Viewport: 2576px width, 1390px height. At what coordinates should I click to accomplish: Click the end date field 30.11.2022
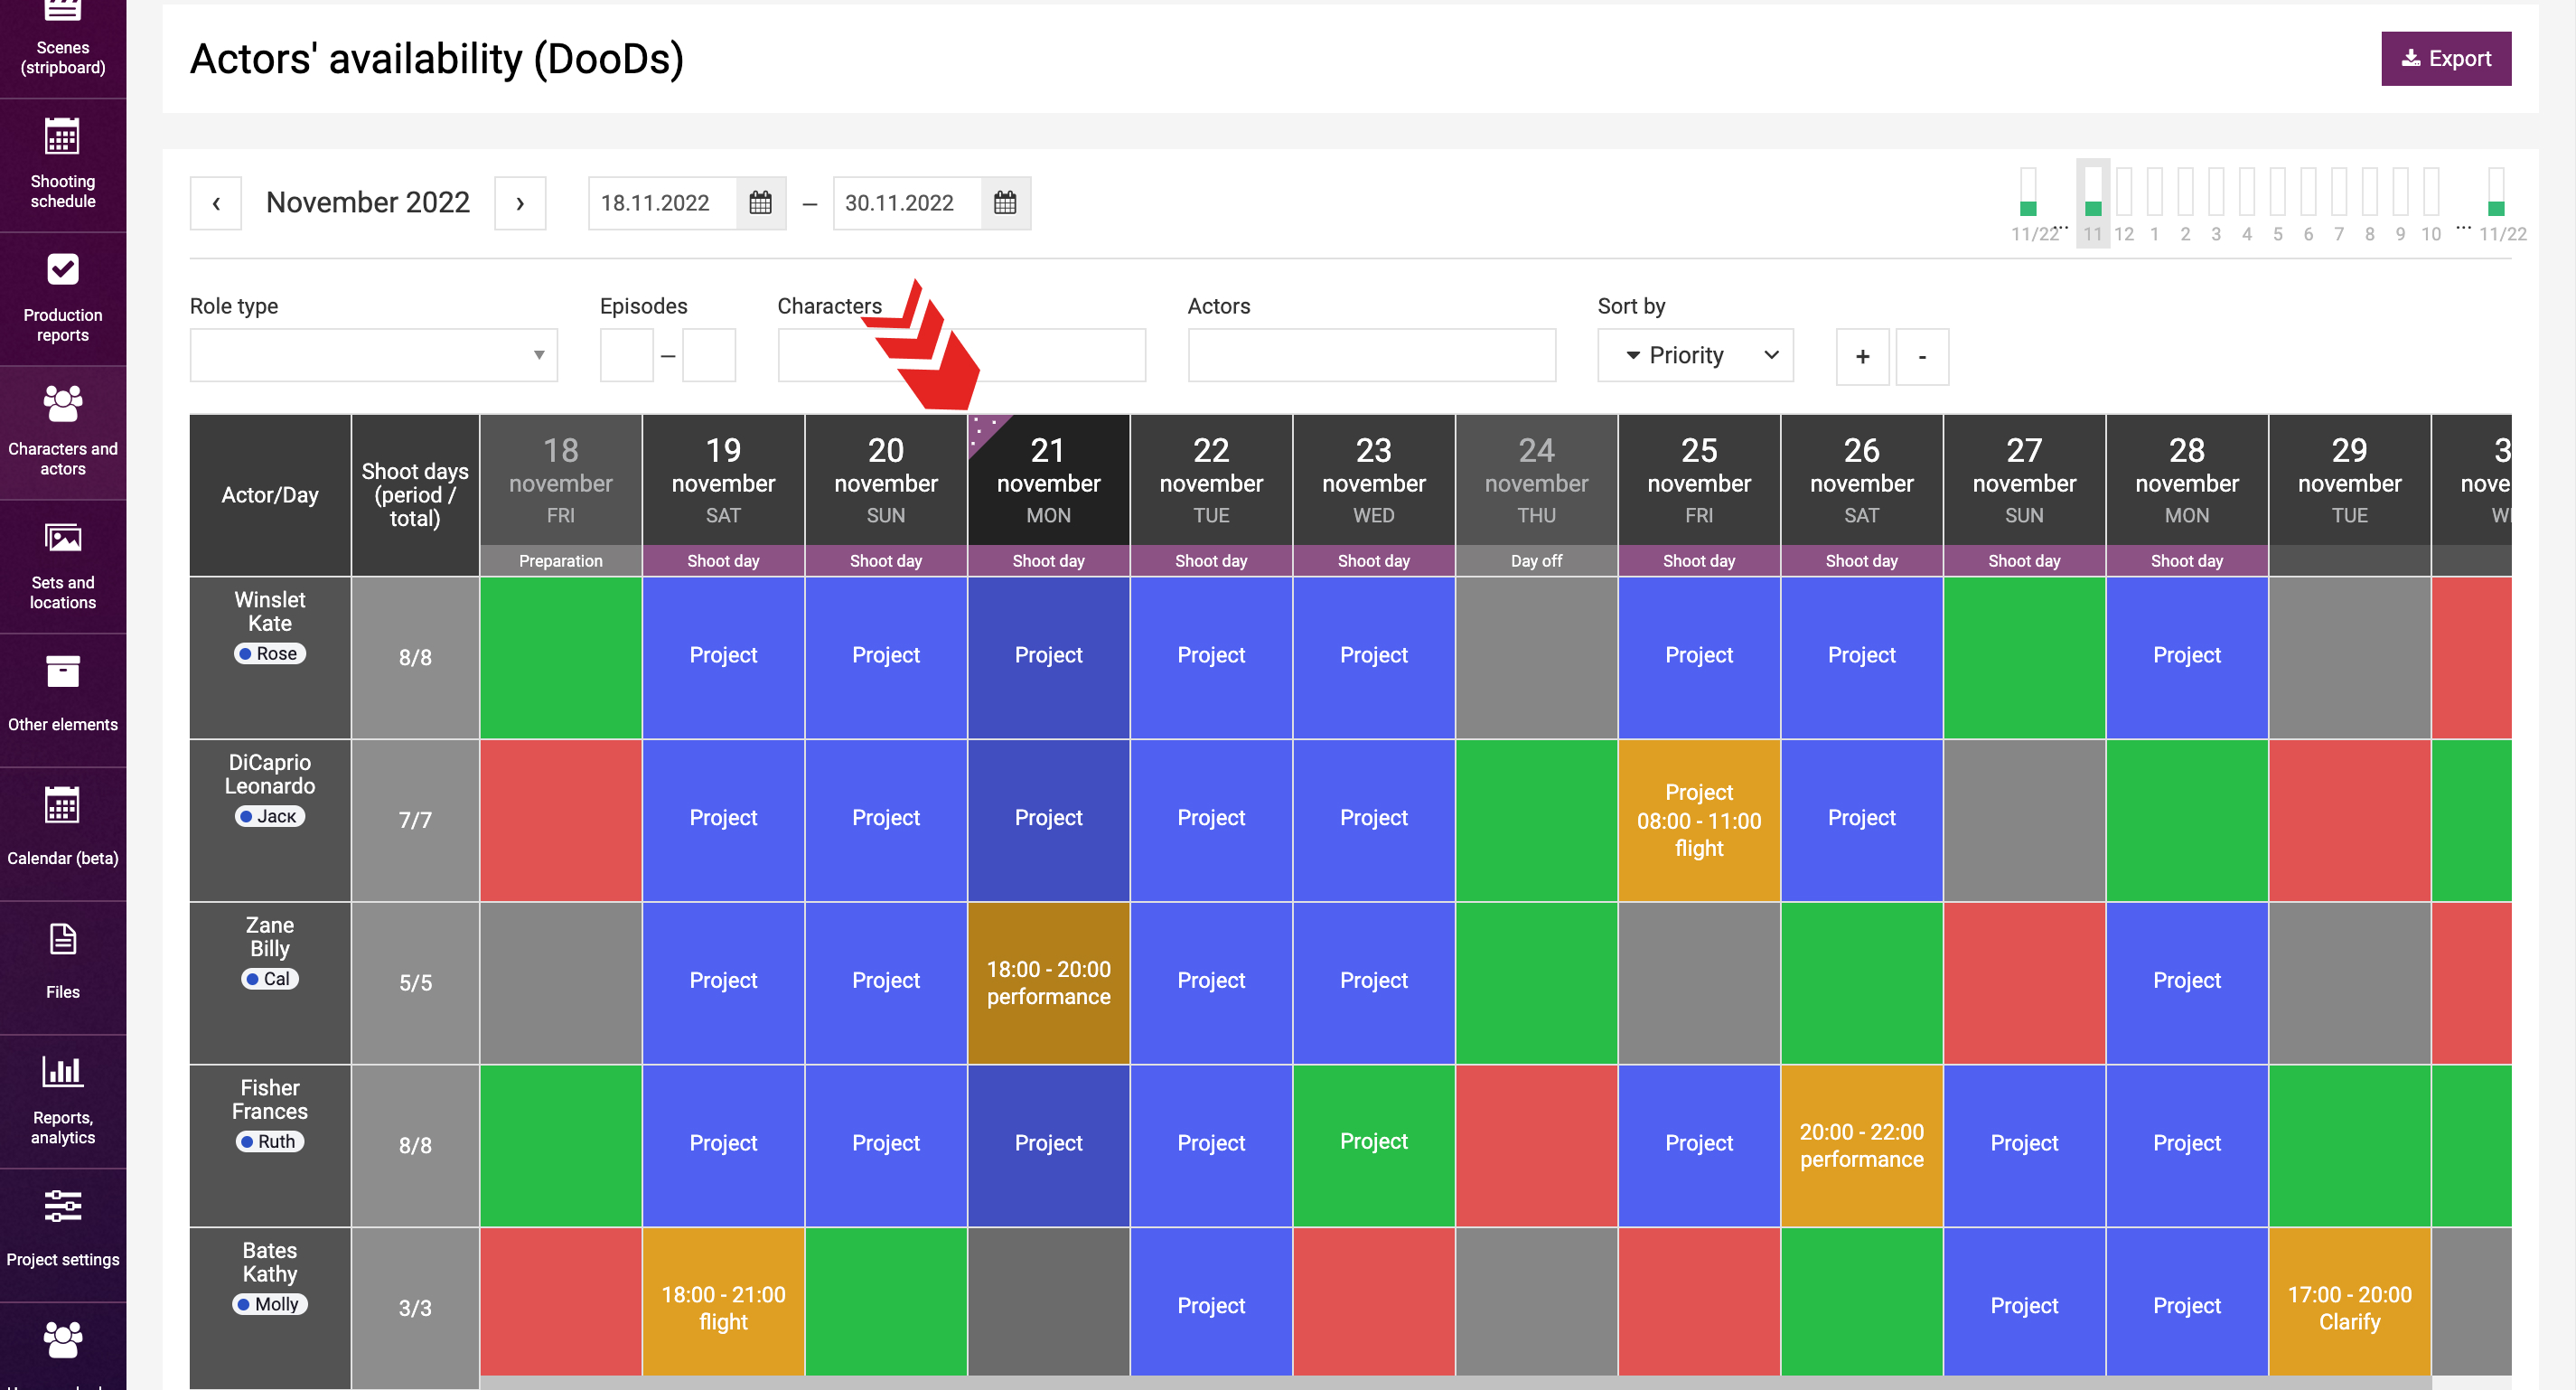pyautogui.click(x=907, y=203)
